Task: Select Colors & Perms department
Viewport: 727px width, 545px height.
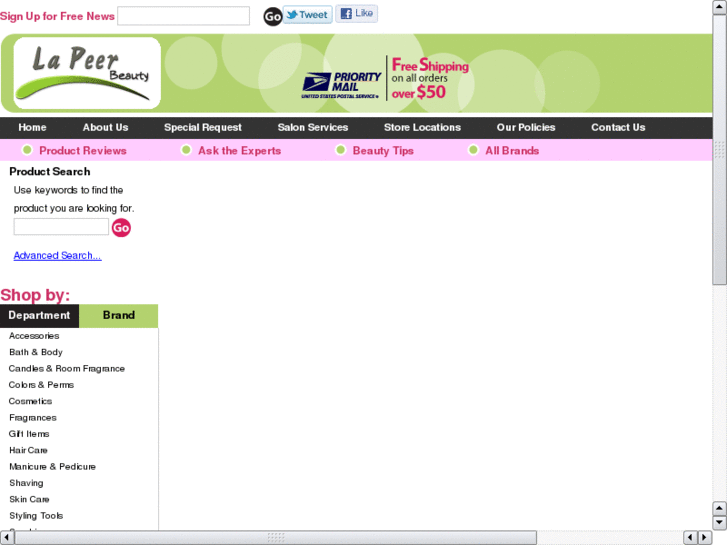Action: click(x=41, y=385)
